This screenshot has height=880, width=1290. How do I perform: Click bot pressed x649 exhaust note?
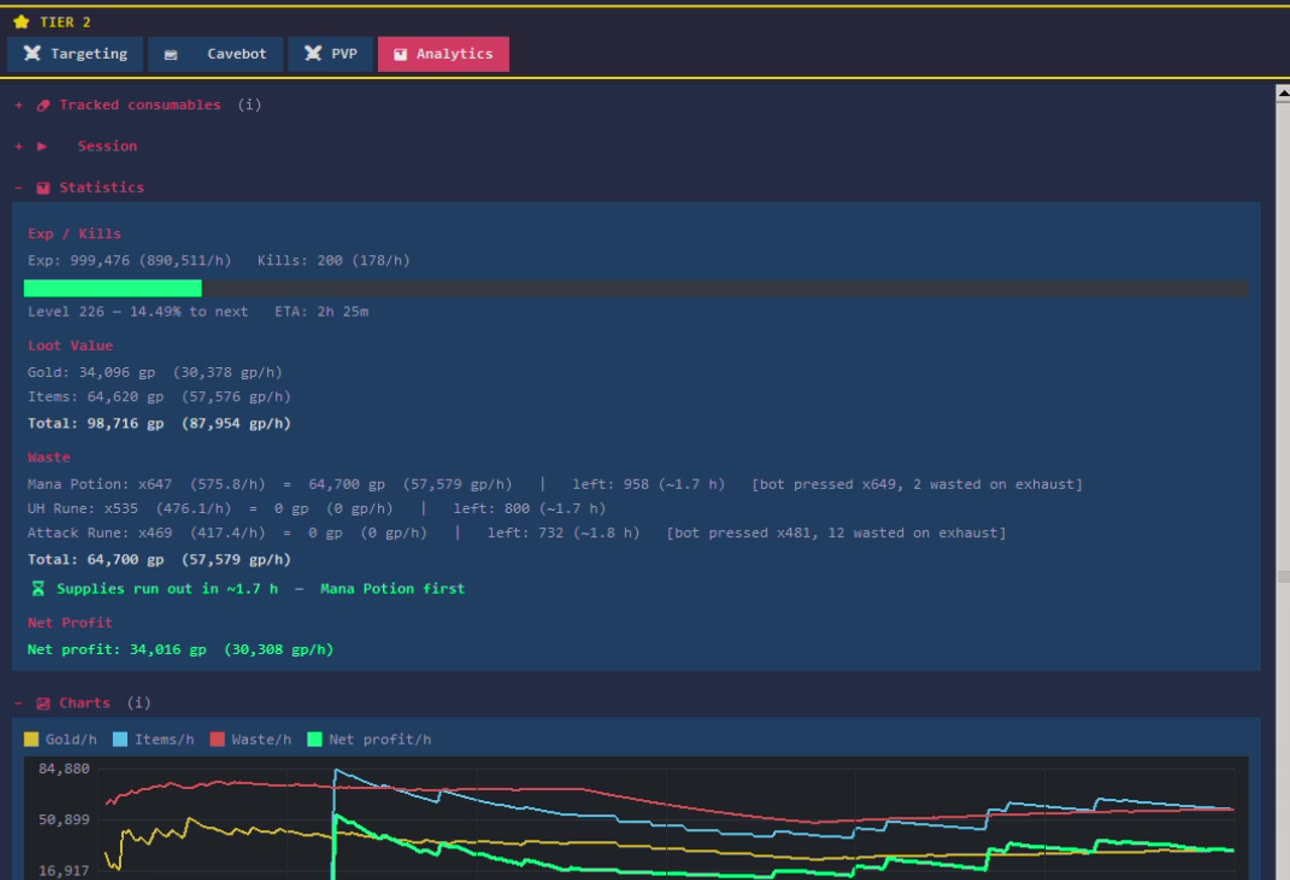[917, 484]
